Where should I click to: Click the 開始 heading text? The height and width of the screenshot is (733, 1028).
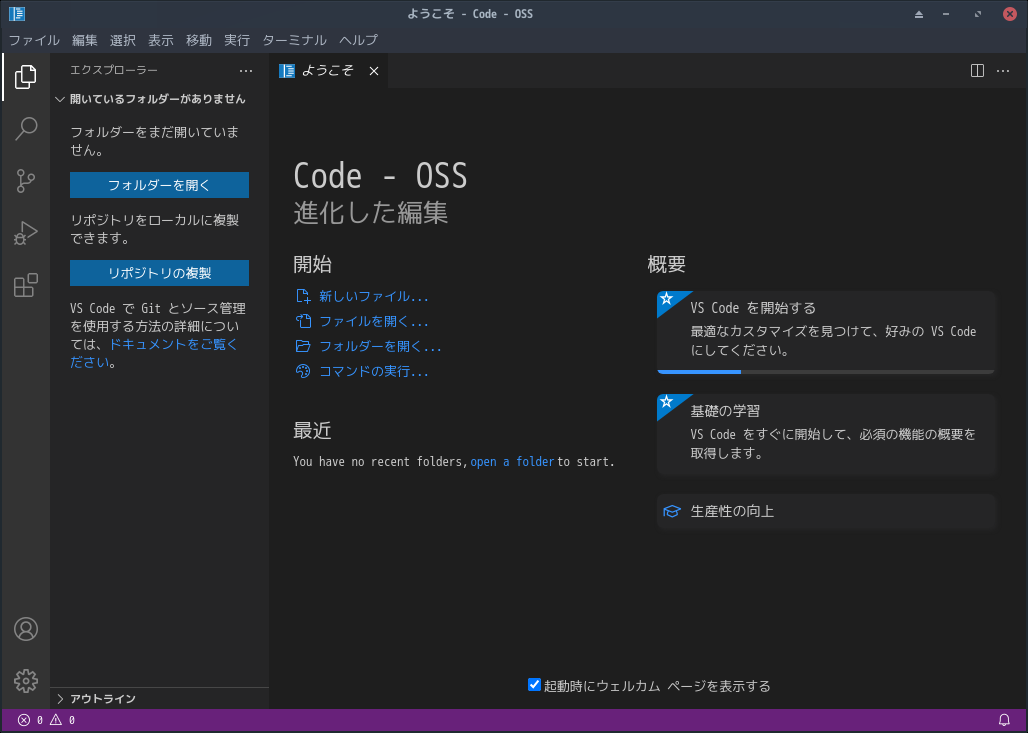pyautogui.click(x=312, y=264)
